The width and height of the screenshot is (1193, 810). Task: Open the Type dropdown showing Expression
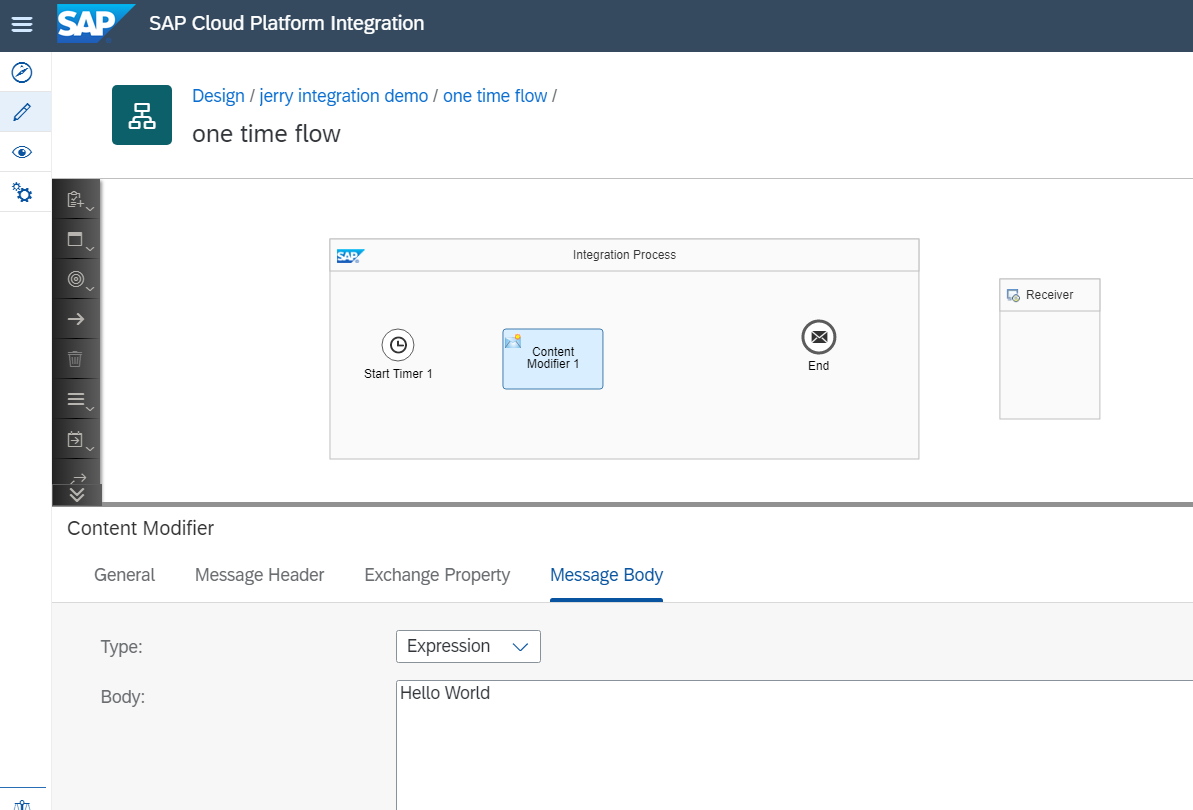(468, 646)
